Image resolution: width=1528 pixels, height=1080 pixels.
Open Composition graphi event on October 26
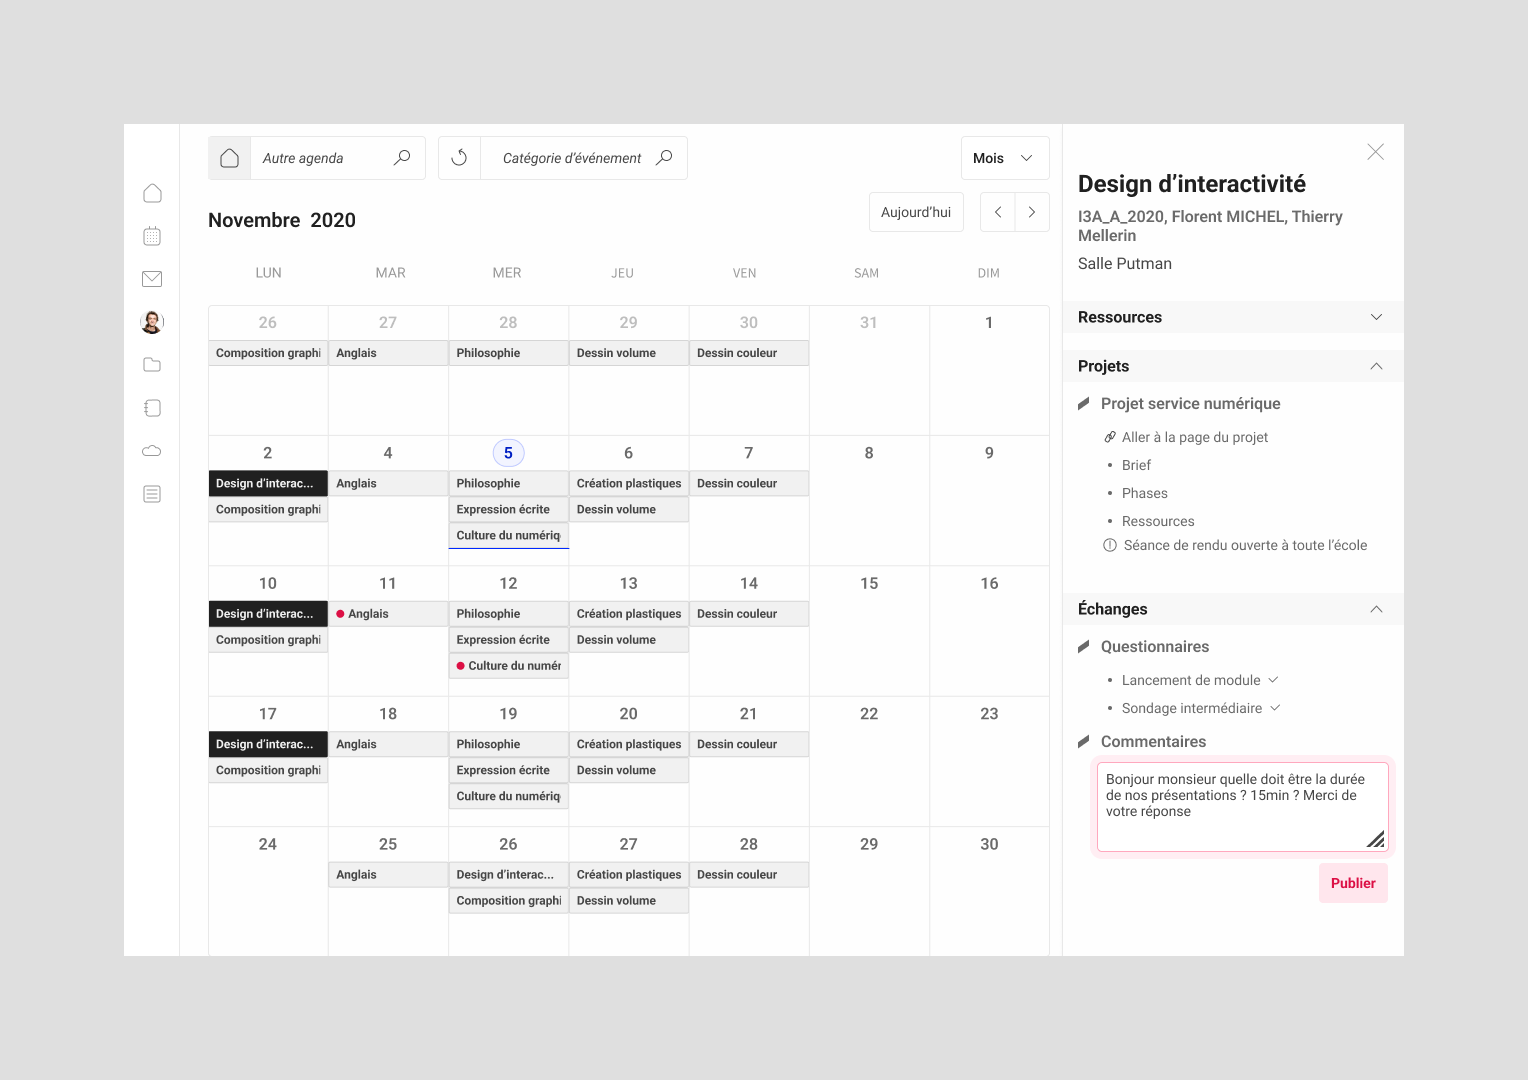coord(268,353)
